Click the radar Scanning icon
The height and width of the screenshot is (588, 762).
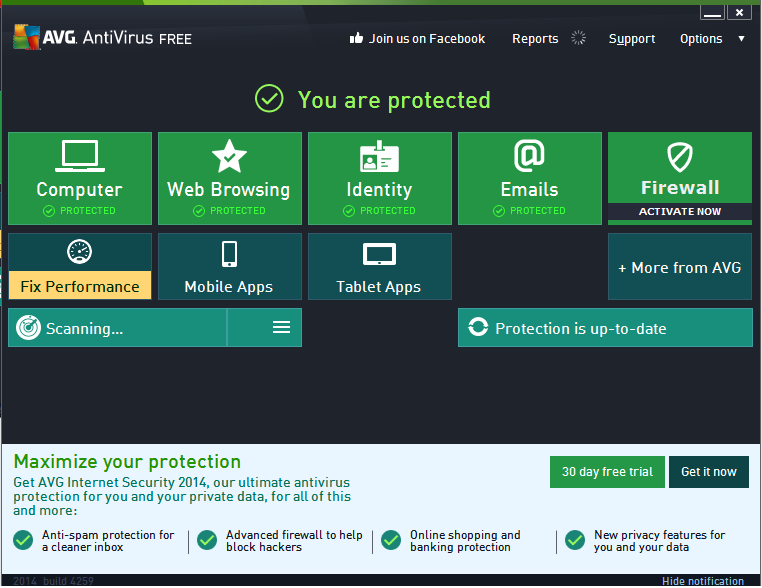pyautogui.click(x=28, y=328)
